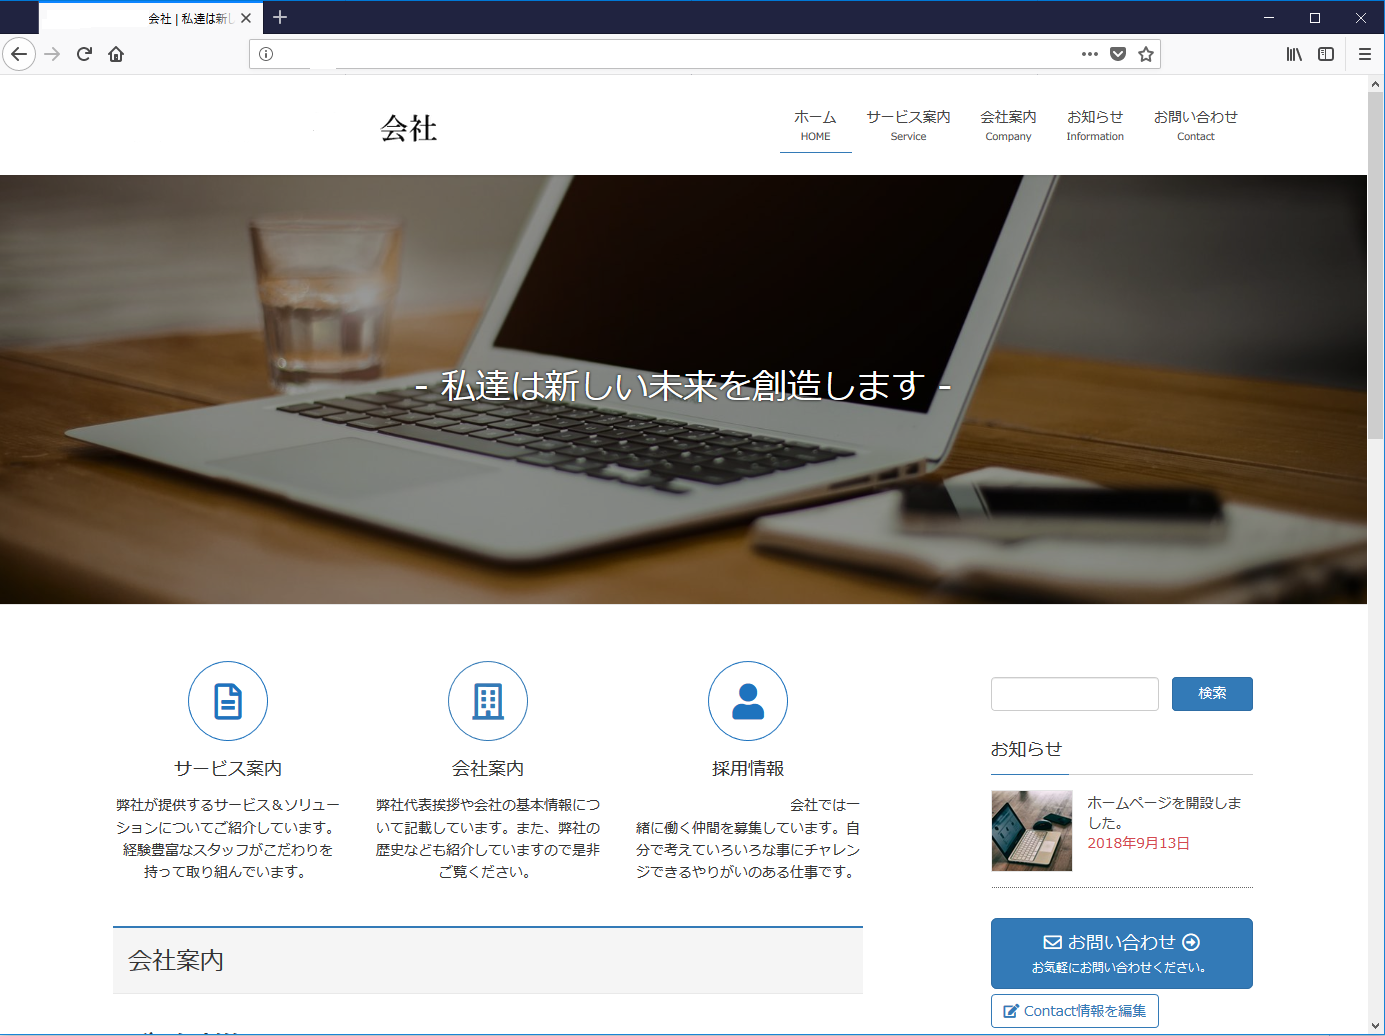Open the 採用情報 heading link
1385x1036 pixels.
click(748, 768)
